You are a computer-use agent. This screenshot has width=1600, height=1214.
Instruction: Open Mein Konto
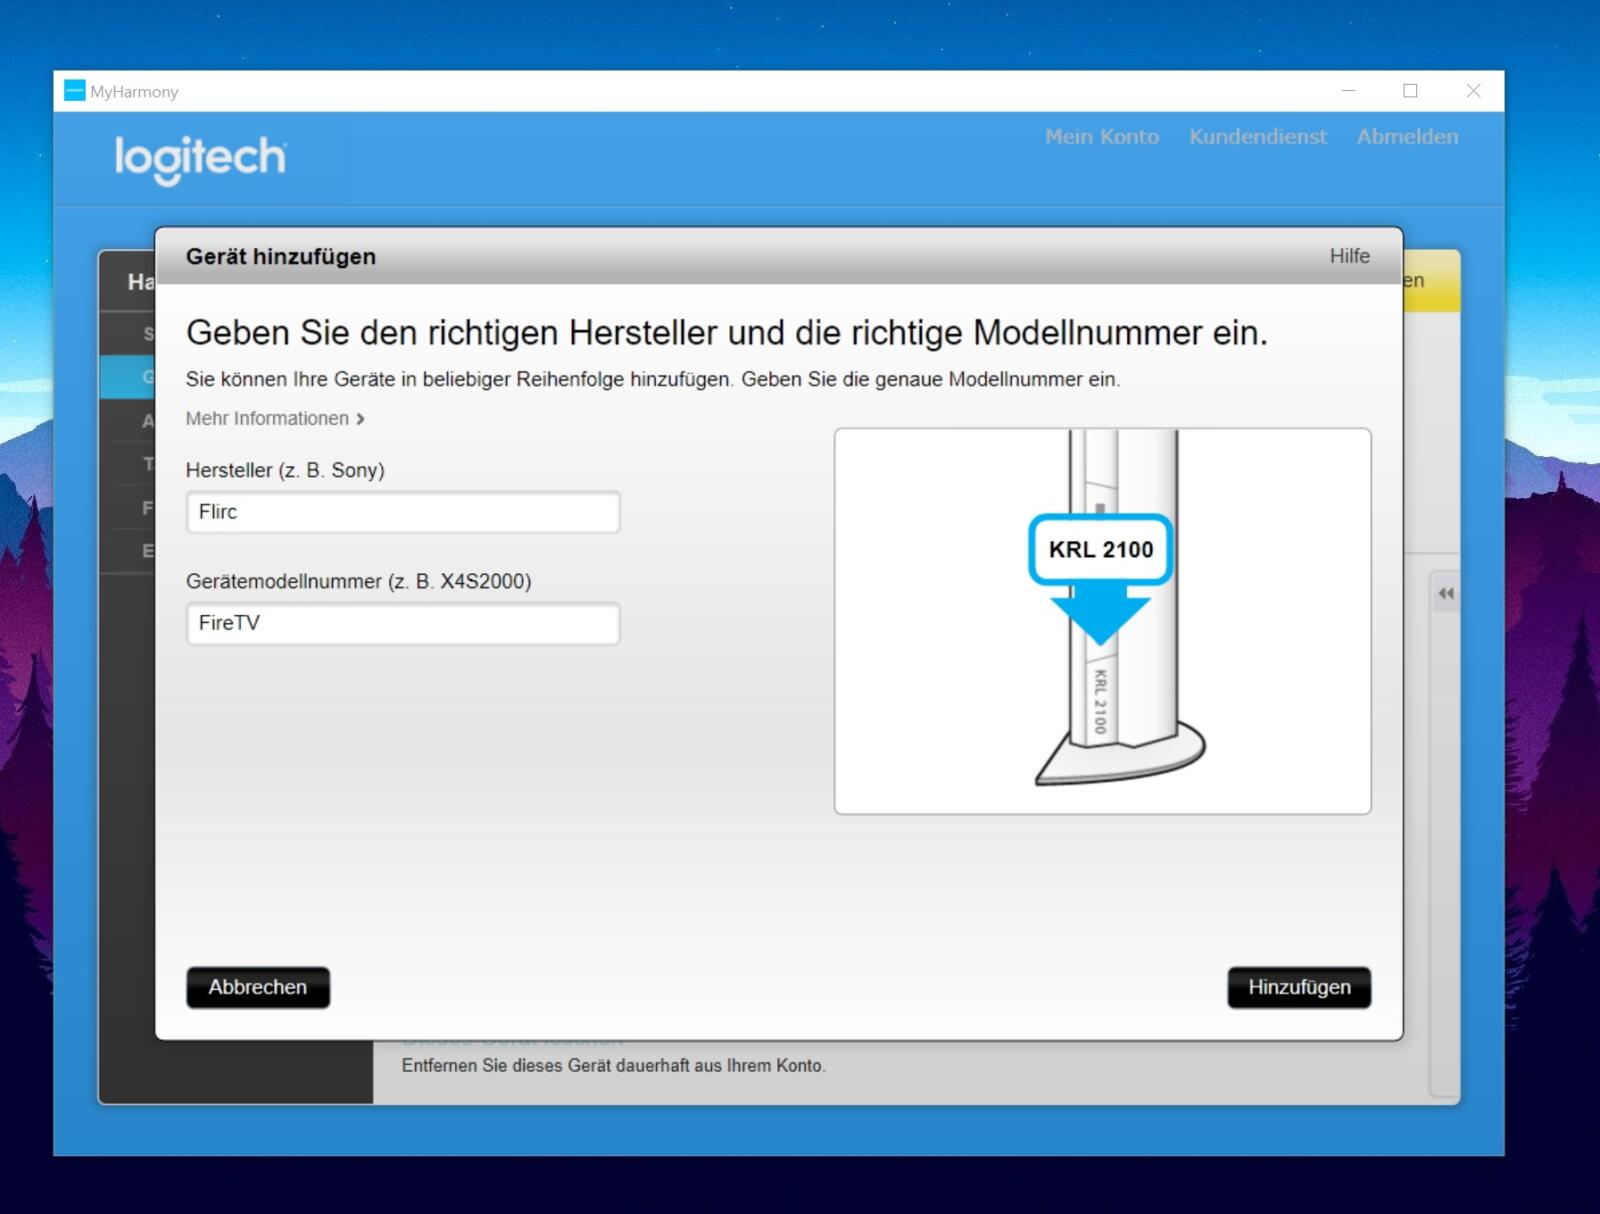tap(1102, 137)
